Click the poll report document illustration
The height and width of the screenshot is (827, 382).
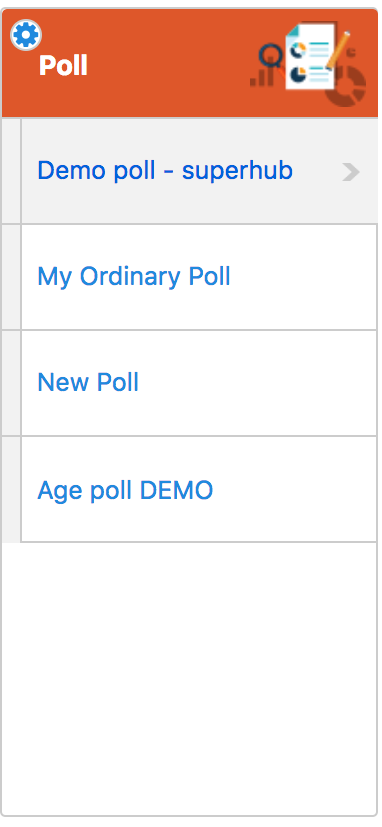[310, 56]
